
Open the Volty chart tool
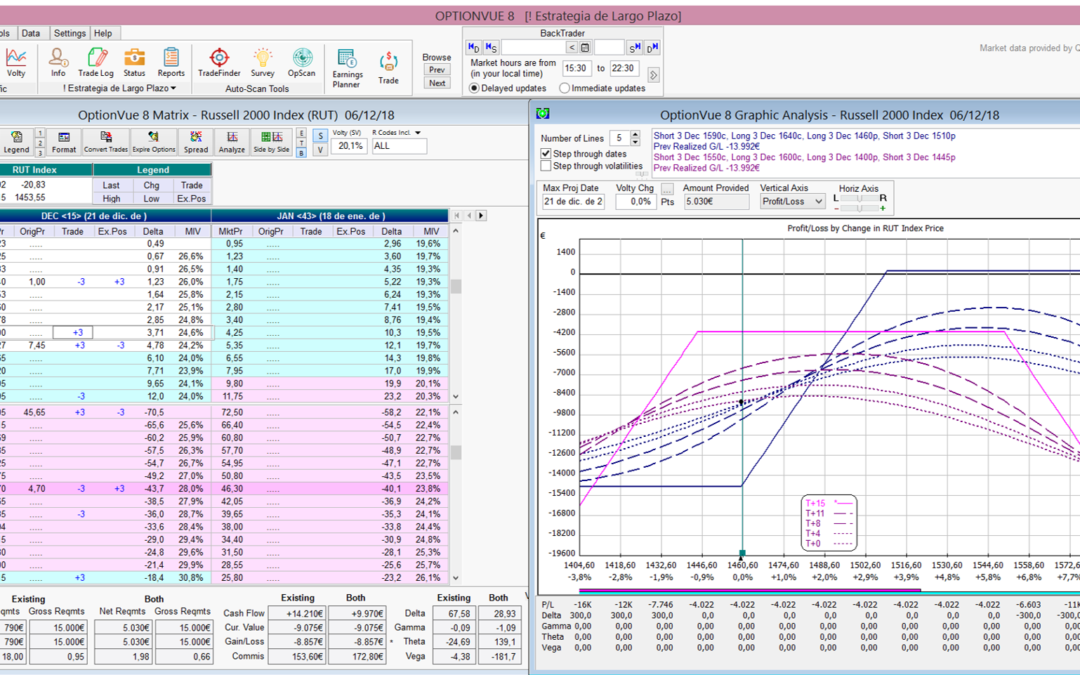point(16,62)
